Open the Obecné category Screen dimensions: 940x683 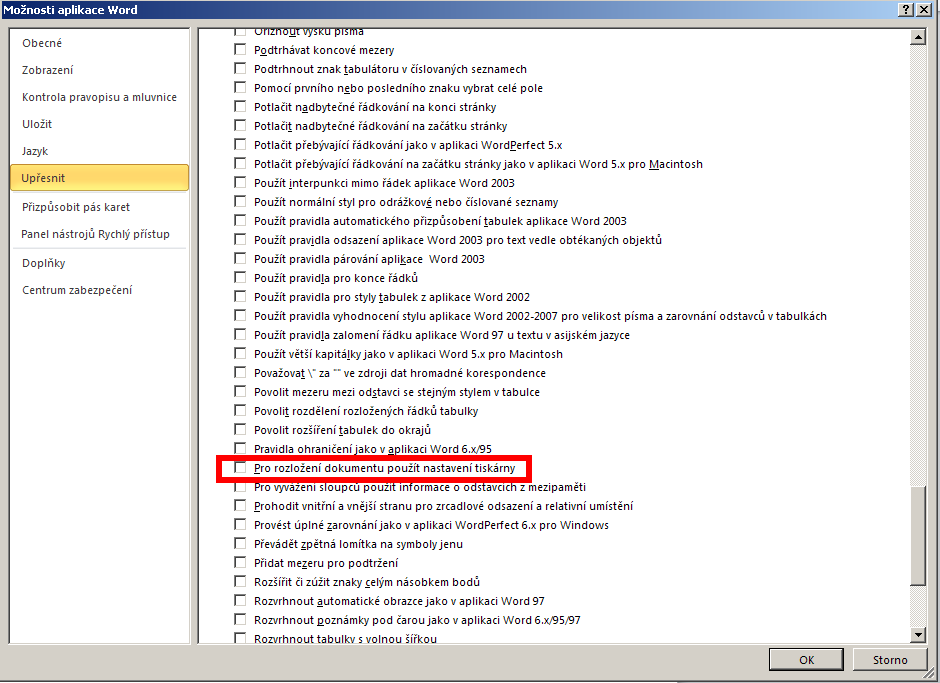[x=42, y=43]
